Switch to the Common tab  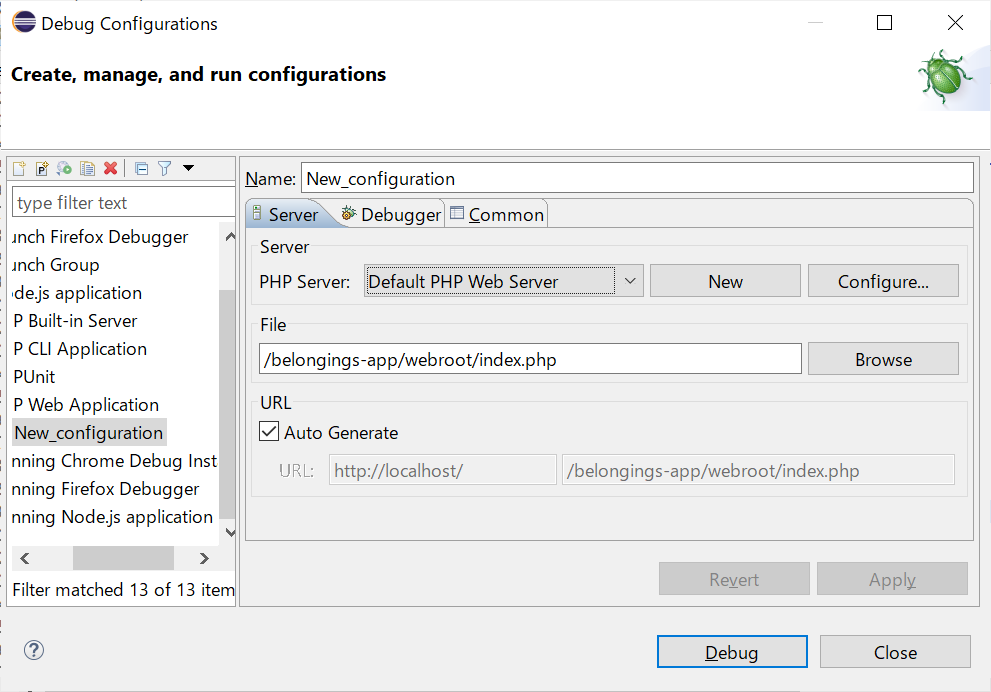497,214
